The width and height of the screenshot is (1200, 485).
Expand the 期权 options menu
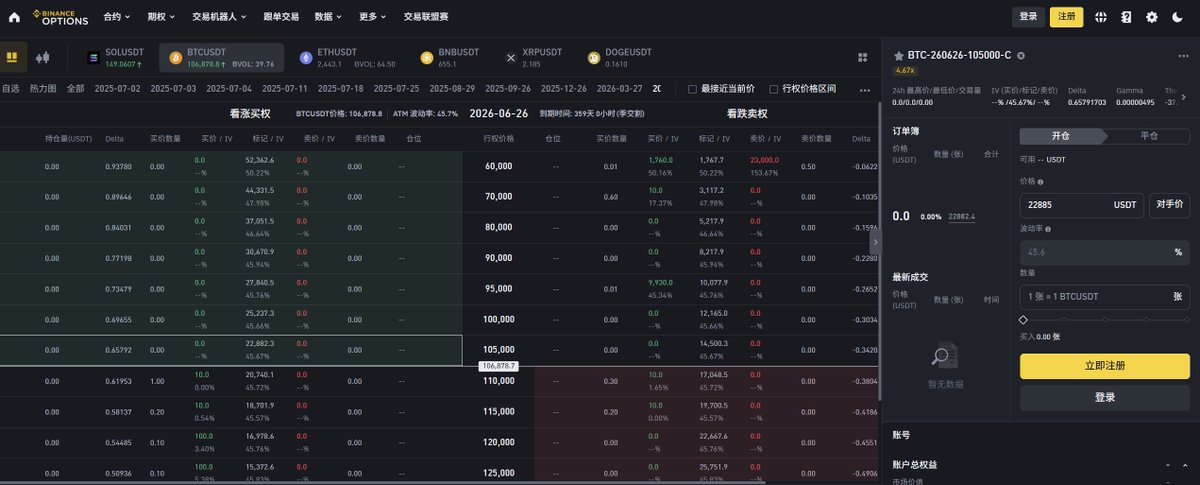(x=162, y=17)
